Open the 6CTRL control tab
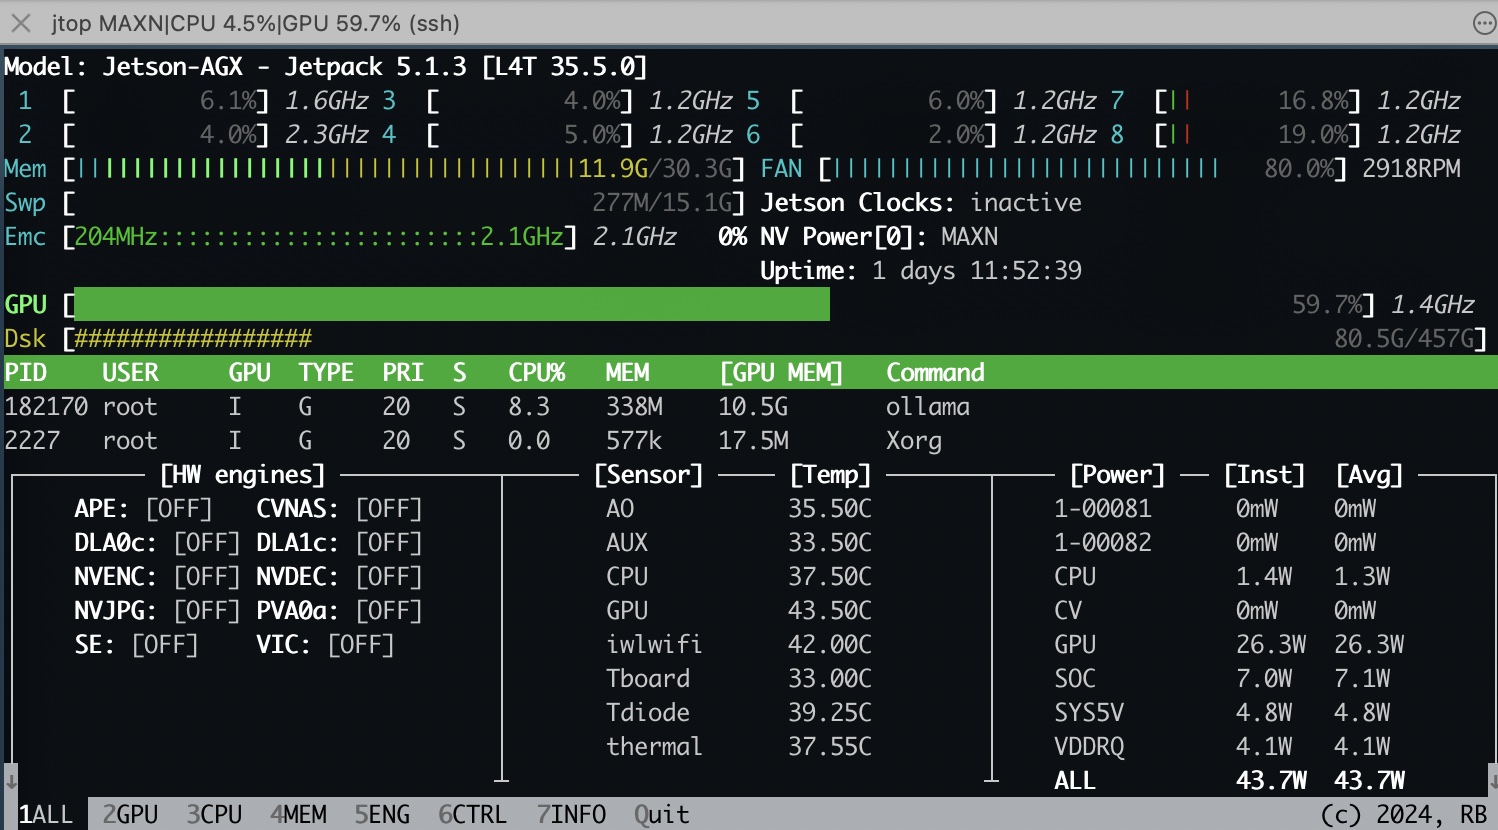 tap(472, 814)
